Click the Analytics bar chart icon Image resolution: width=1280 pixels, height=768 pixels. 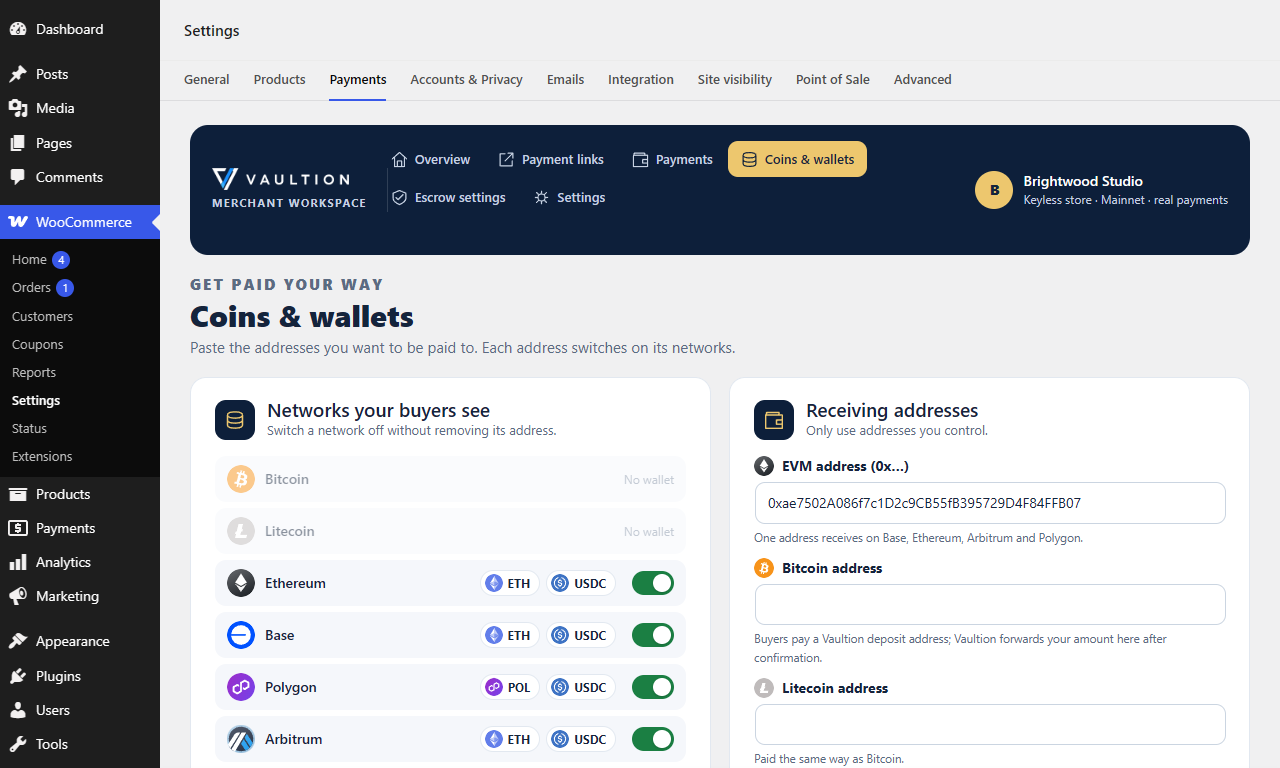pyautogui.click(x=18, y=562)
